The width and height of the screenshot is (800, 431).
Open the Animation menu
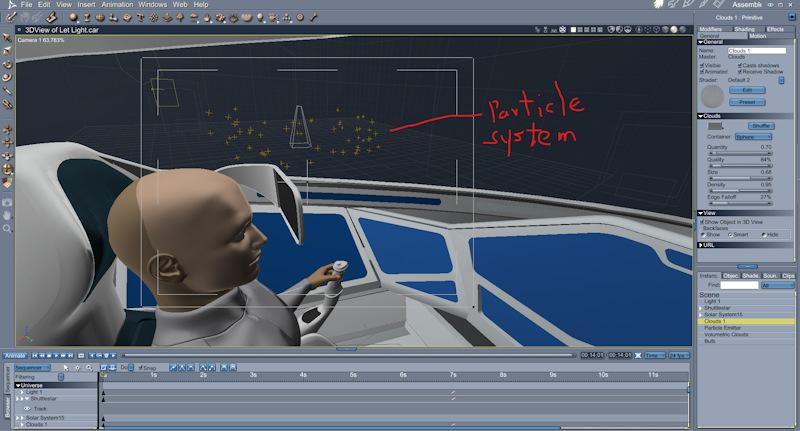117,4
